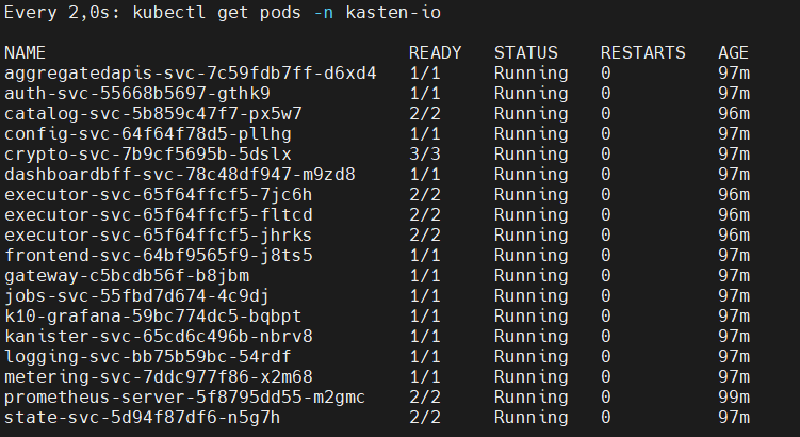Select pod config-svc-64f64f78d5-pllhg
The width and height of the screenshot is (800, 437).
pyautogui.click(x=148, y=134)
